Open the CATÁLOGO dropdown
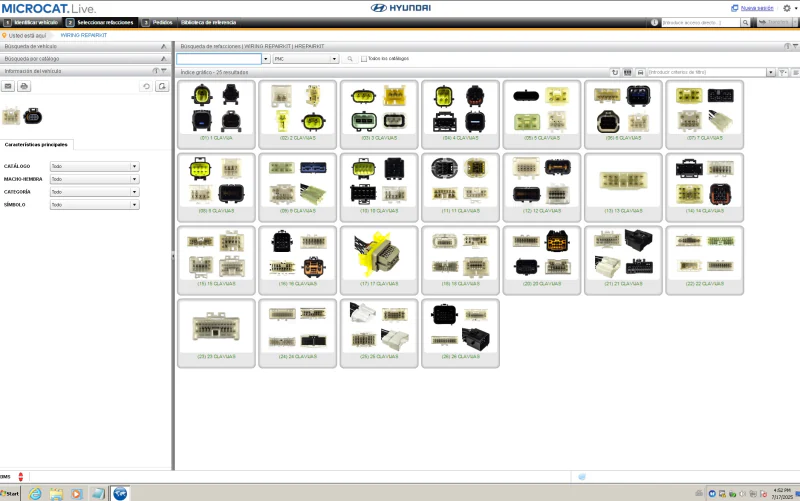Screen dimensions: 800x501 (x=134, y=166)
